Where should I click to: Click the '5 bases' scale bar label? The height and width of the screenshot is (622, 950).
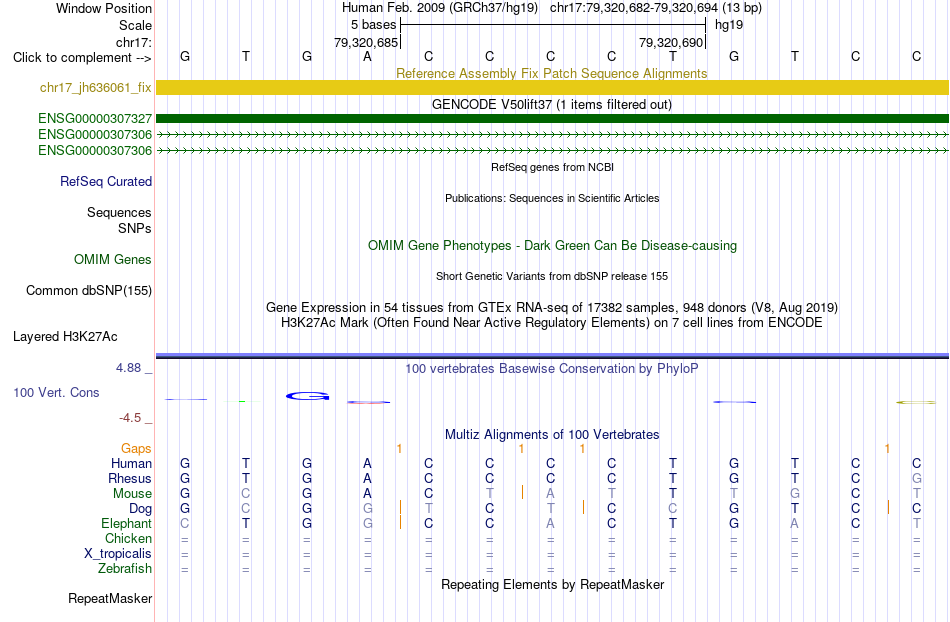click(x=373, y=25)
